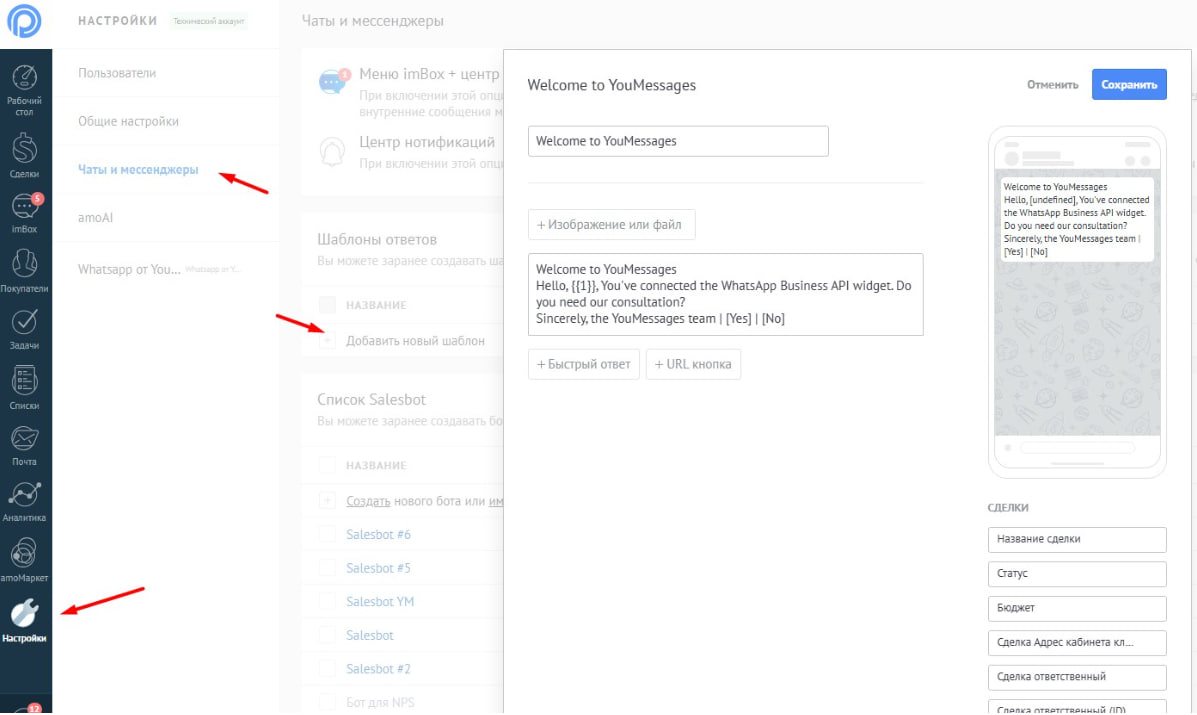Open the Сделки deals icon
The height and width of the screenshot is (715, 1197).
pyautogui.click(x=26, y=150)
